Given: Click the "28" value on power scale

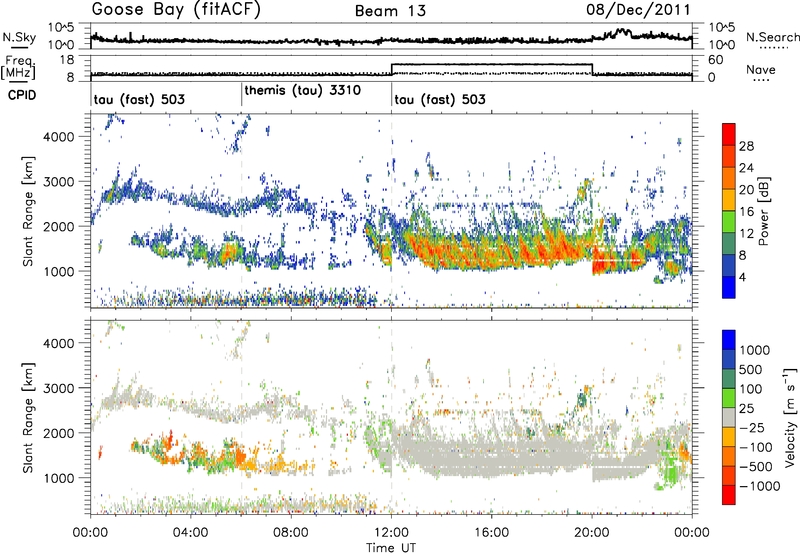Looking at the screenshot, I should click(746, 146).
